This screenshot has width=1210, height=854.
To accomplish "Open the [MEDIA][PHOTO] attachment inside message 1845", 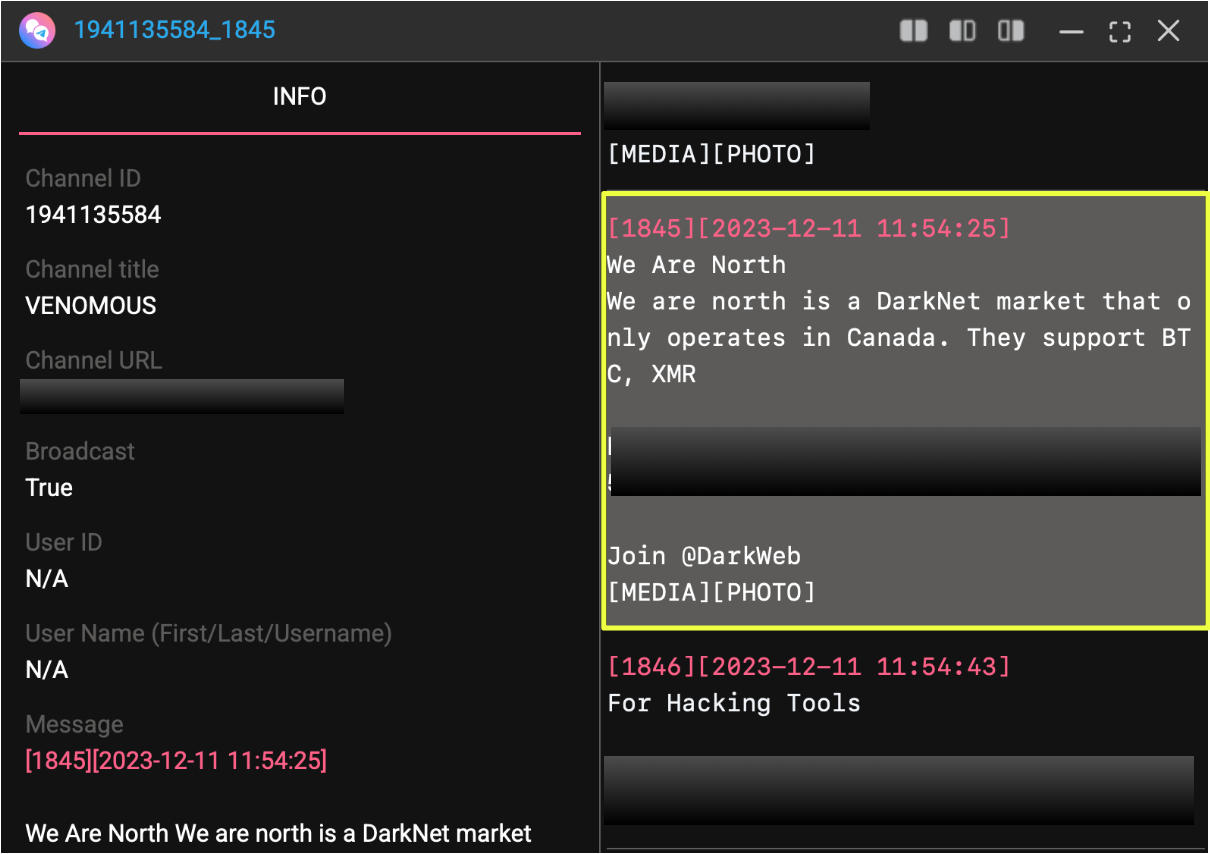I will [x=711, y=592].
